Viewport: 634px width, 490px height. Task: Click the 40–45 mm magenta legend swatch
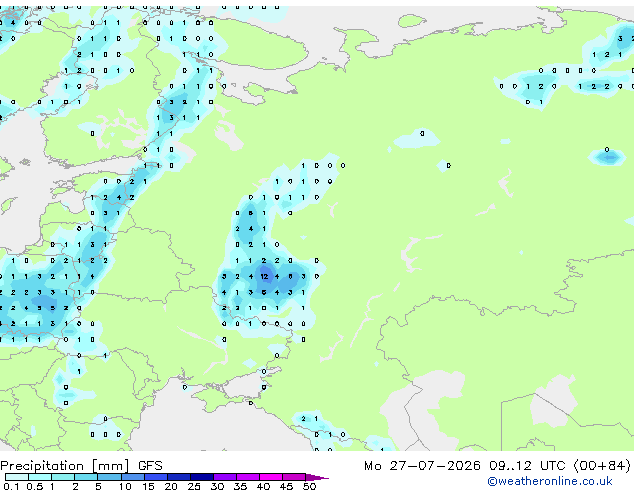pos(271,477)
